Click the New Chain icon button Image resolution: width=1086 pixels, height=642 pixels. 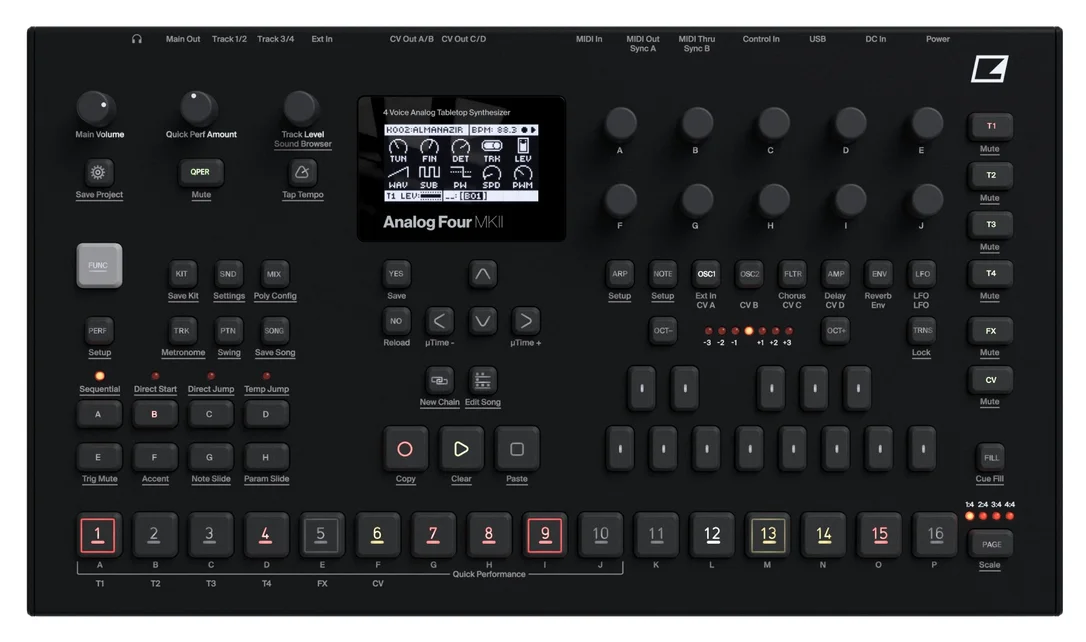[439, 380]
